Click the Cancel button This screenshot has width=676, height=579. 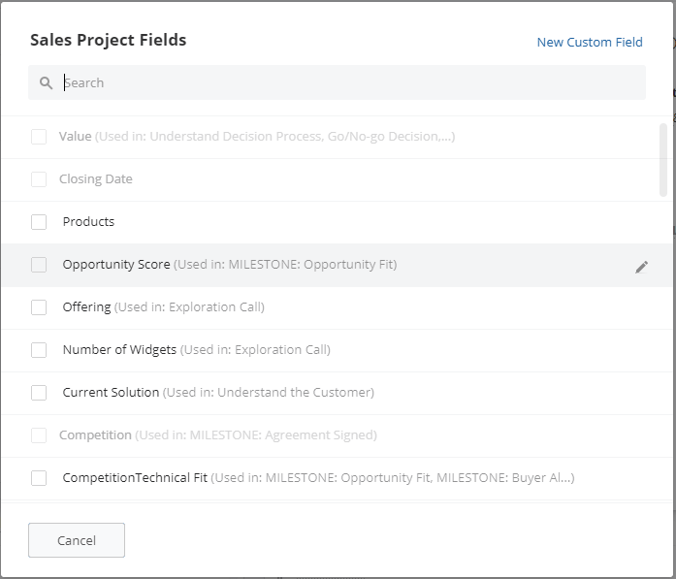(x=76, y=540)
